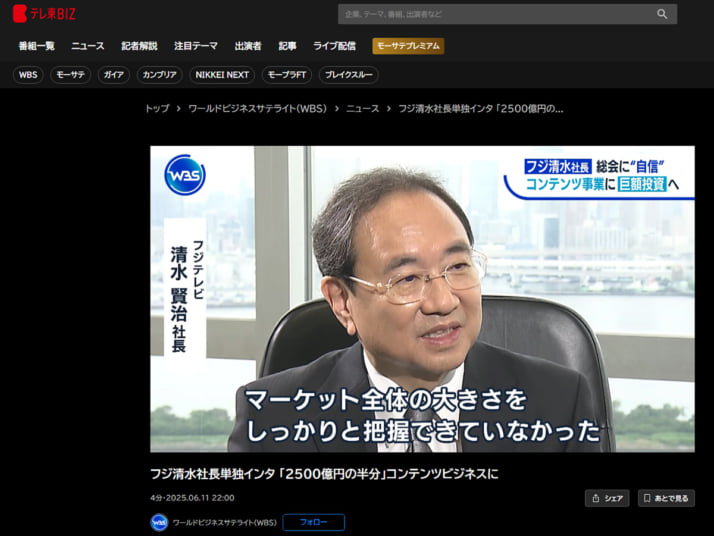Play the video thumbnail
714x536 pixels.
click(x=422, y=299)
